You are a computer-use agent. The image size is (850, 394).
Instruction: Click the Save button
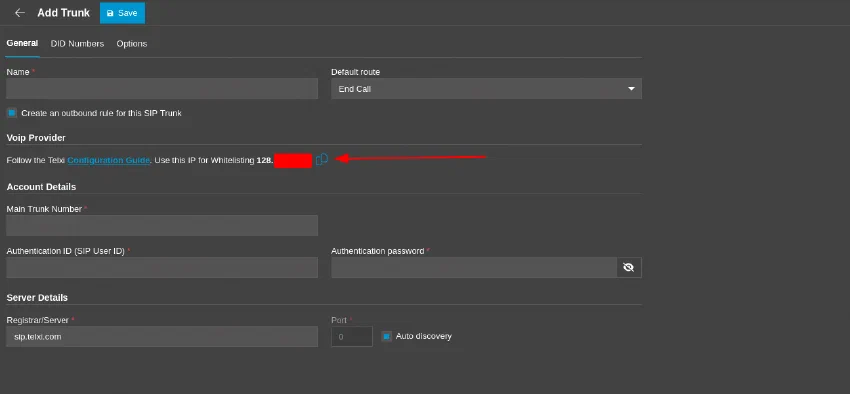pyautogui.click(x=123, y=13)
